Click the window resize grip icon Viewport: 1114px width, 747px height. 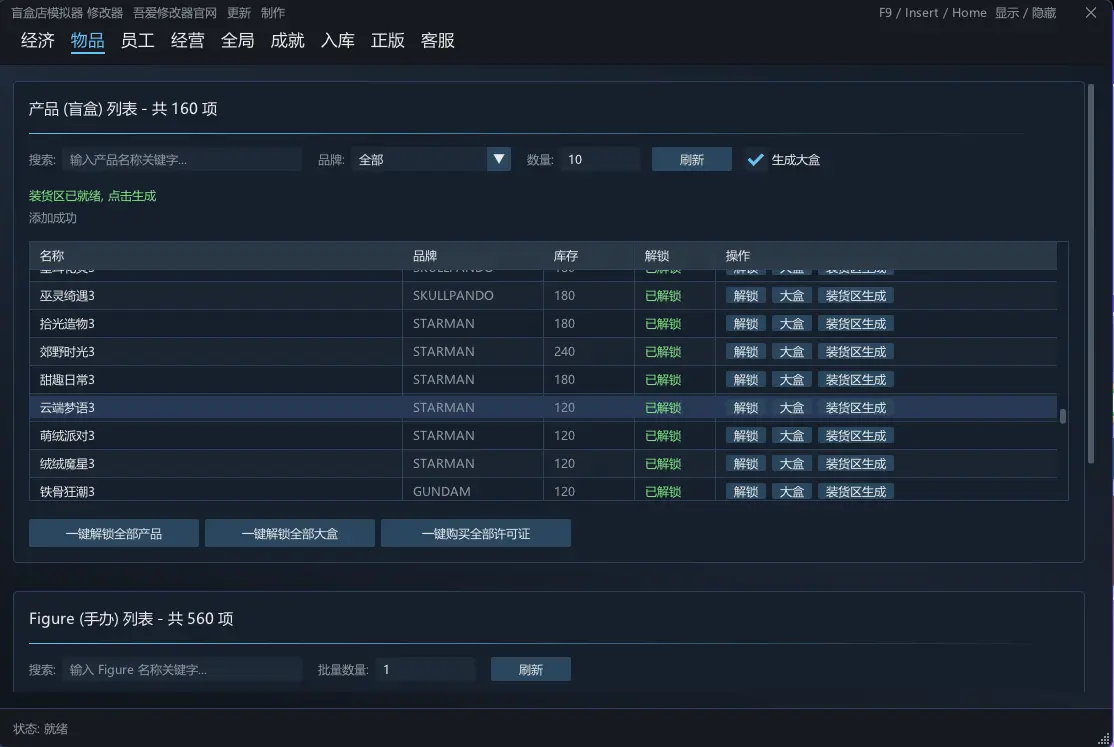1103,738
